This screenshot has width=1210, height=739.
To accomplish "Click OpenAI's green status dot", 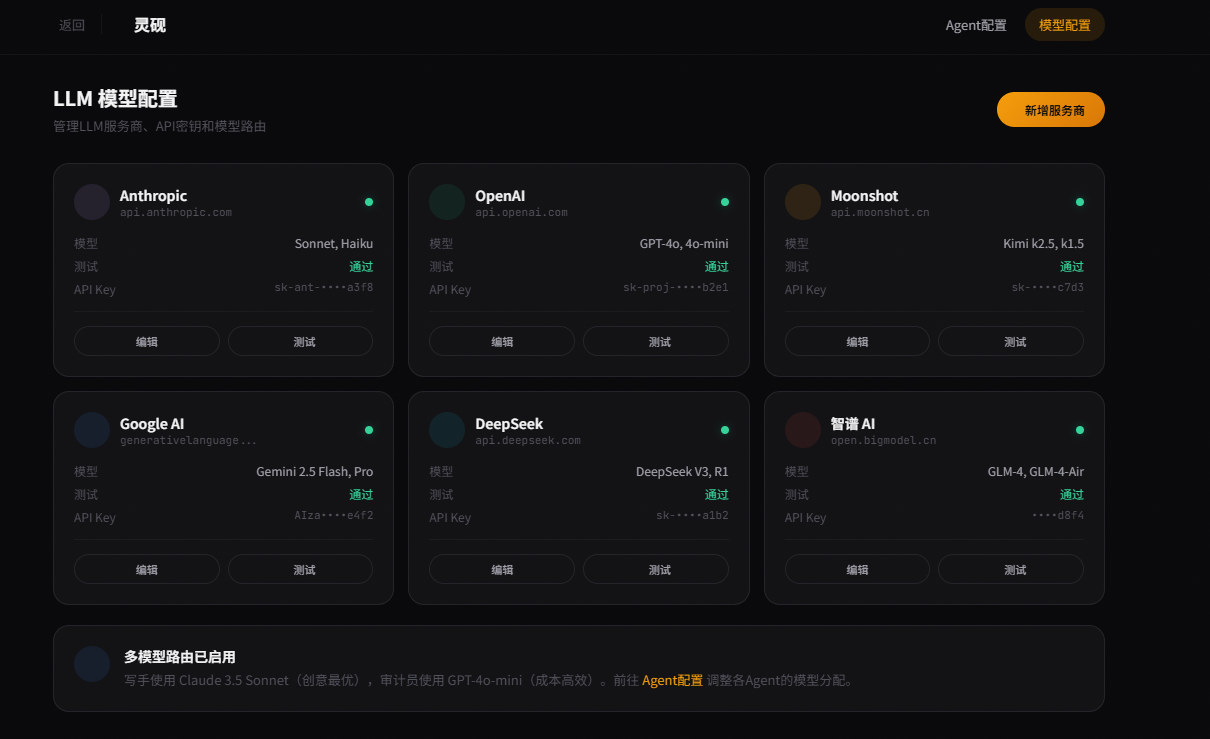I will (x=725, y=202).
